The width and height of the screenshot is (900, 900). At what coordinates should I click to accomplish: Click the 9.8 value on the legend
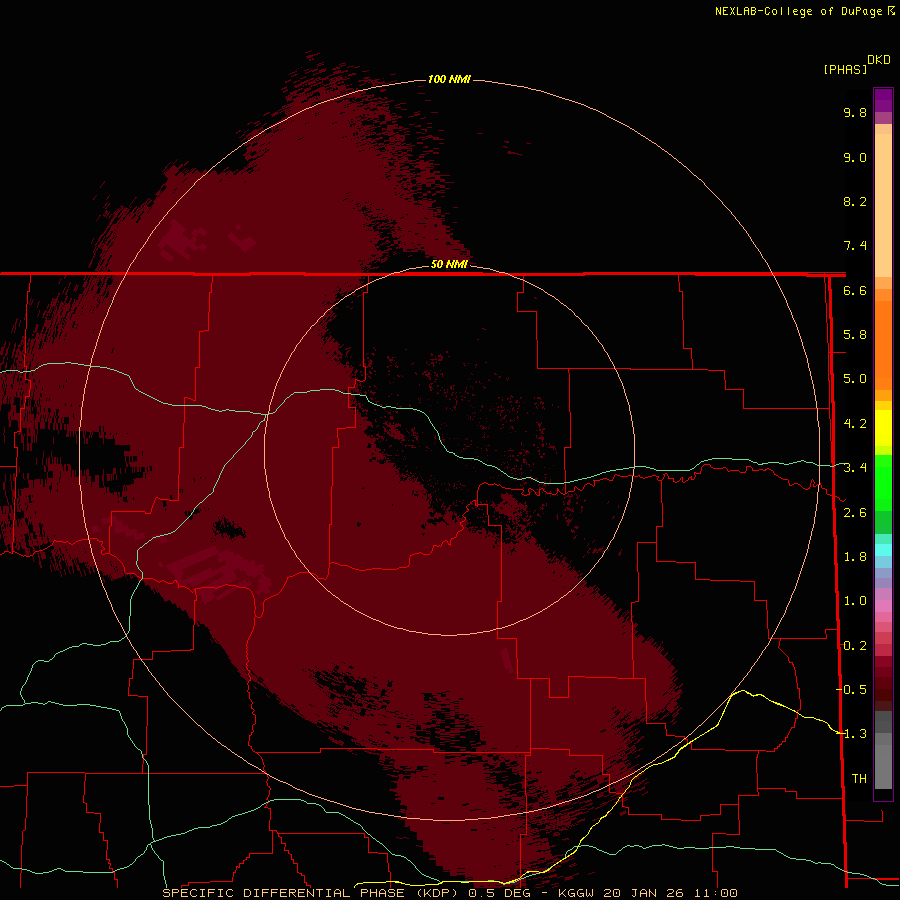coord(855,112)
